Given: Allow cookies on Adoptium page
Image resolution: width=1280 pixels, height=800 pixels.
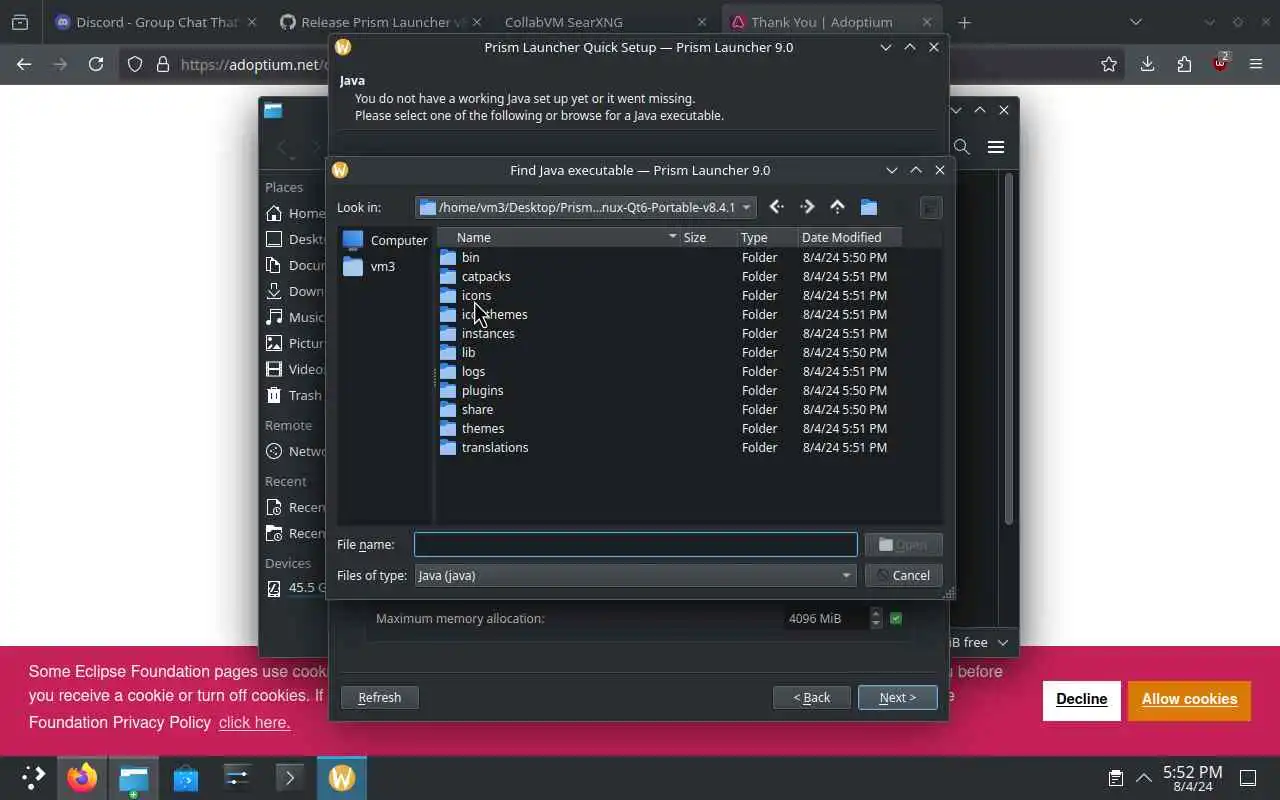Looking at the screenshot, I should (1189, 699).
